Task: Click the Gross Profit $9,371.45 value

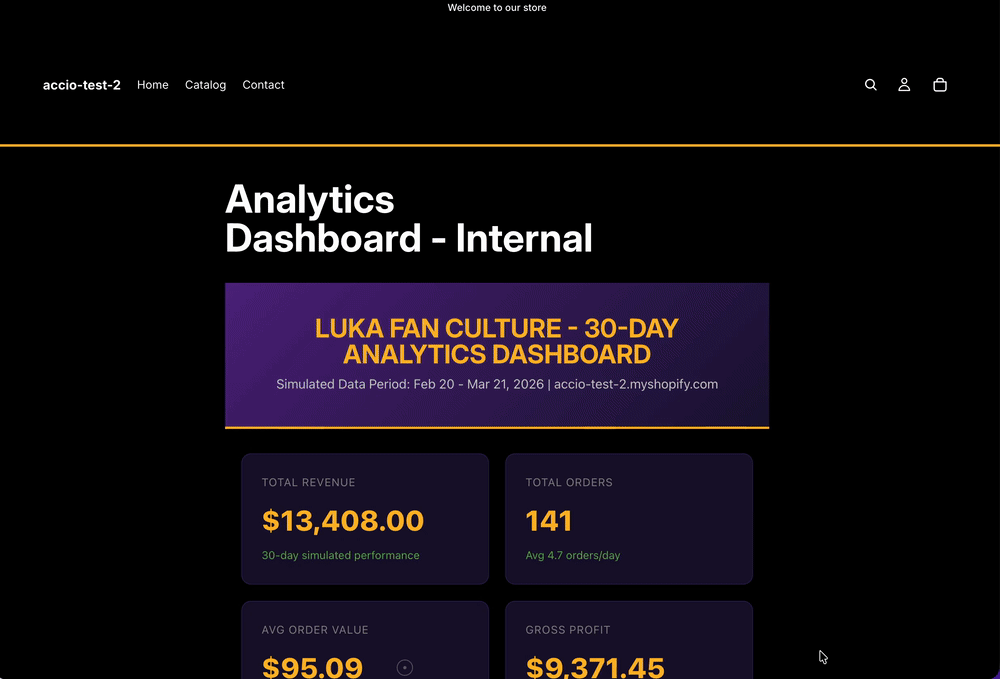Action: 595,668
